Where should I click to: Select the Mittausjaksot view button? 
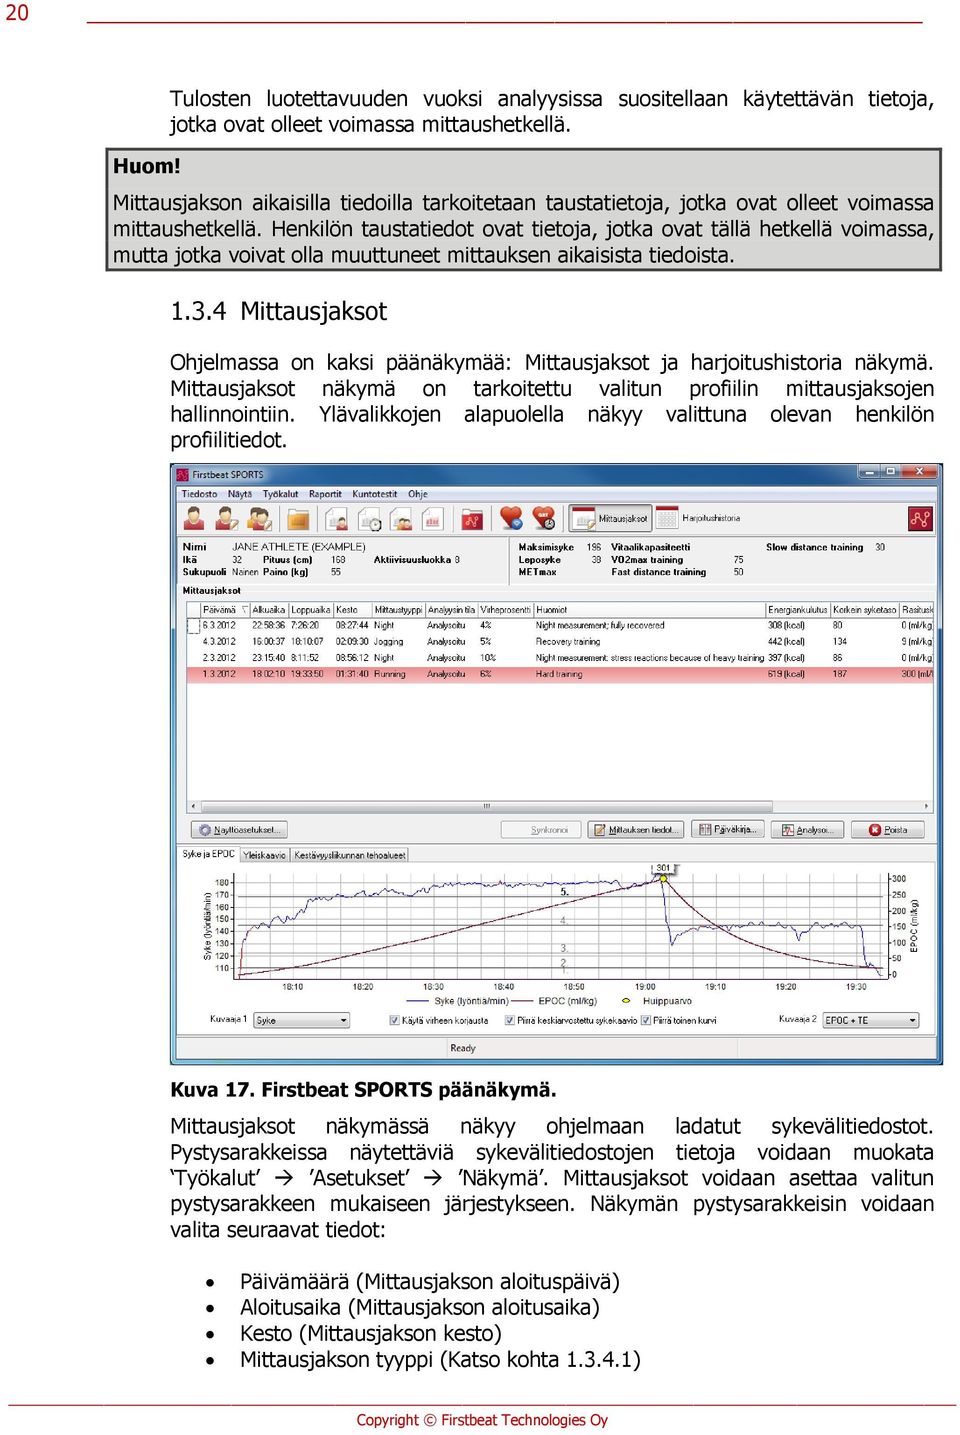[x=610, y=518]
